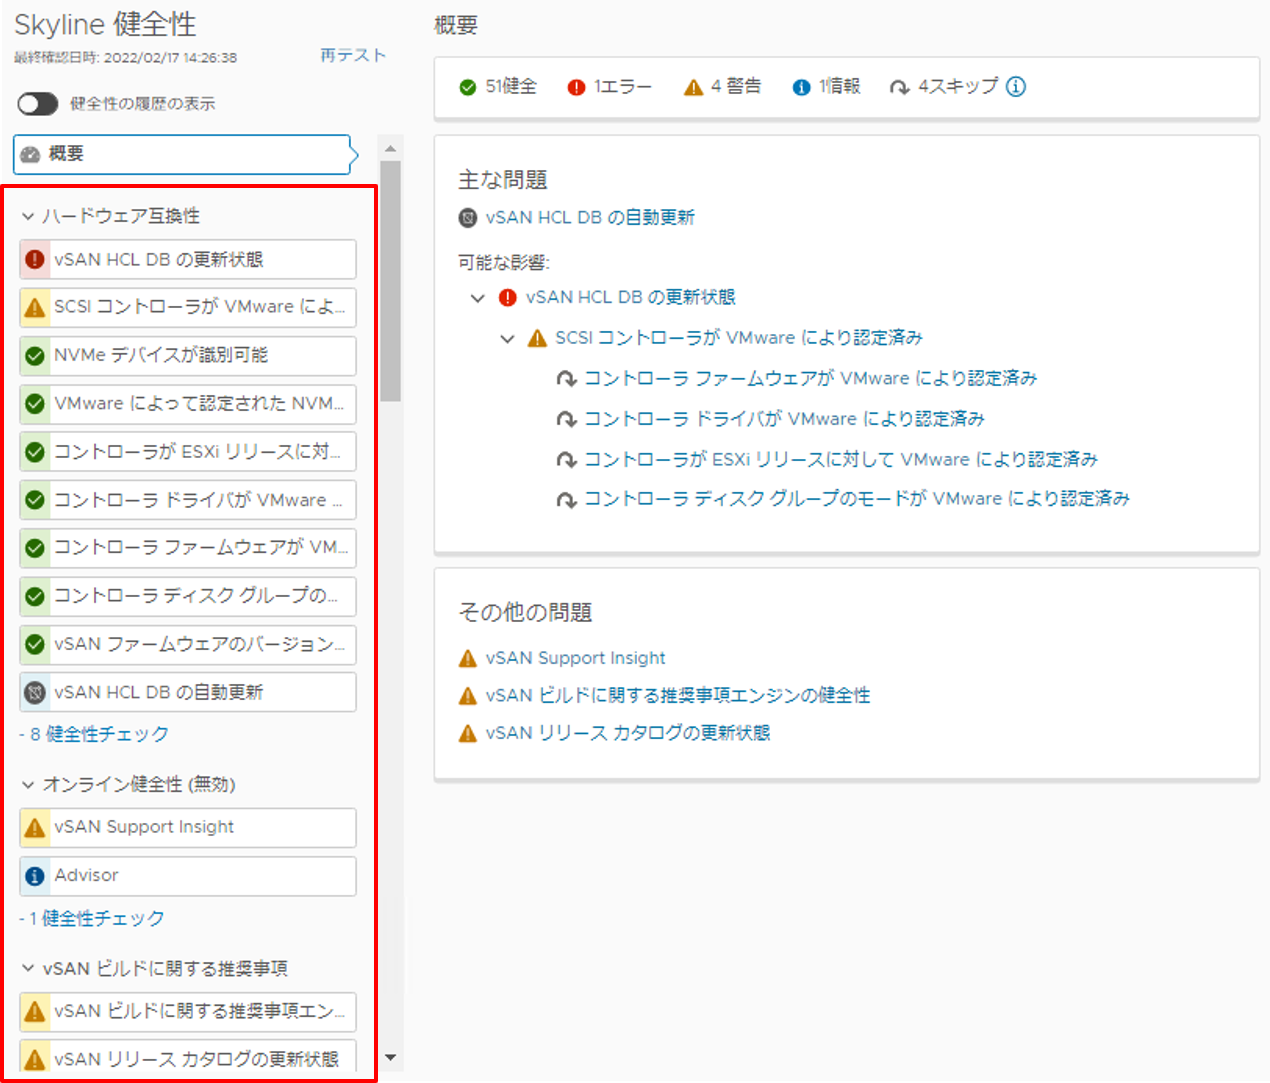1270x1083 pixels.
Task: Click warning icon on SCSI コントローラ sidebar row
Action: pyautogui.click(x=35, y=308)
